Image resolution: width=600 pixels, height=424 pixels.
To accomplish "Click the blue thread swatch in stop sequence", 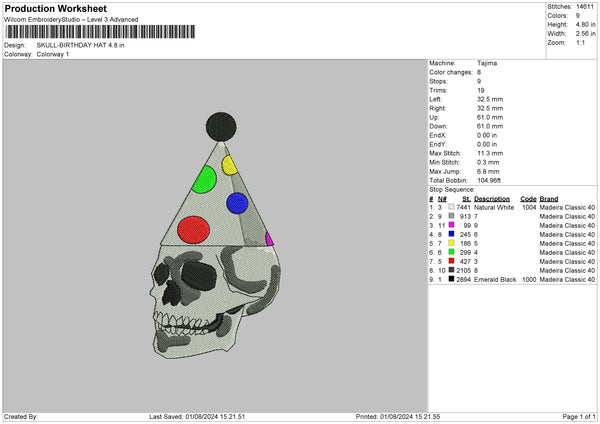I will pyautogui.click(x=454, y=235).
